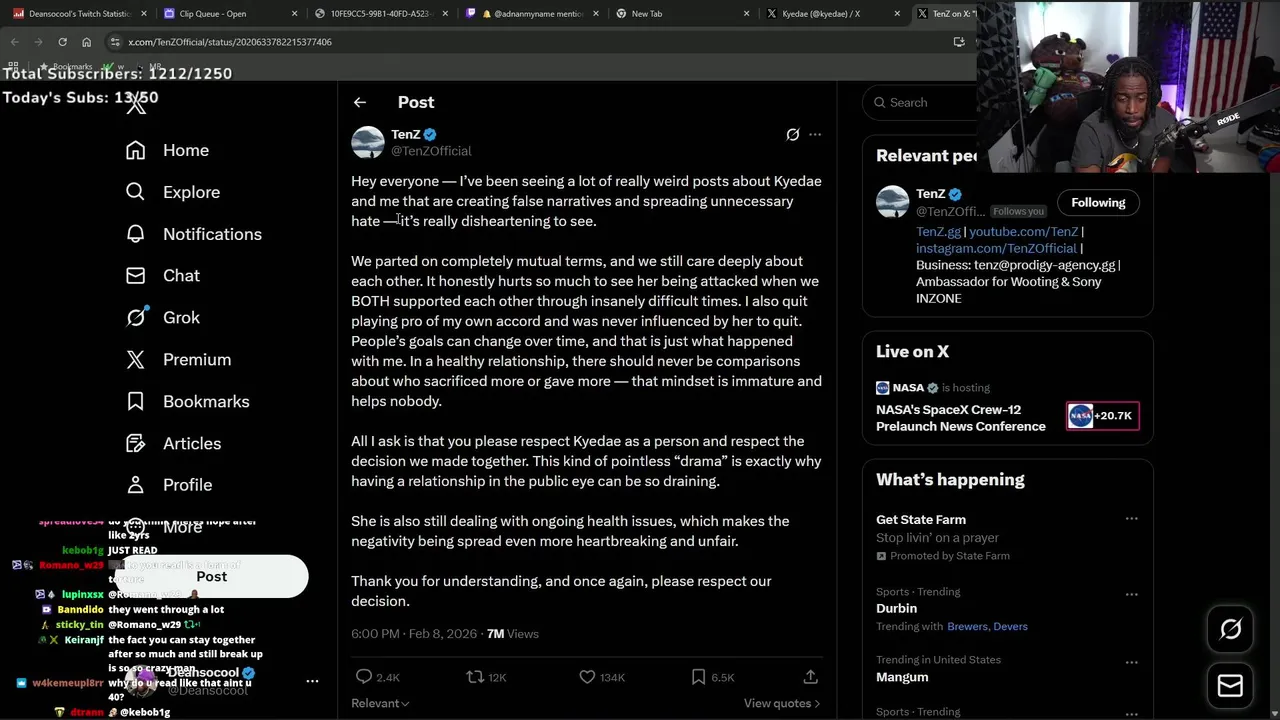Image resolution: width=1280 pixels, height=720 pixels.
Task: Click the Durbin trending topic
Action: (896, 608)
